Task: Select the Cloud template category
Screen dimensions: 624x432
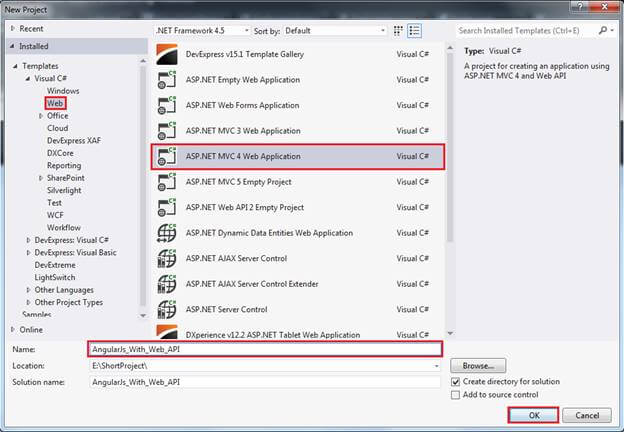Action: point(57,128)
